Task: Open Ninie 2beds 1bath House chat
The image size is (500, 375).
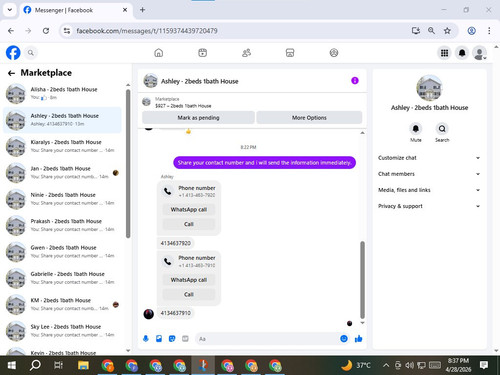Action: (x=62, y=199)
